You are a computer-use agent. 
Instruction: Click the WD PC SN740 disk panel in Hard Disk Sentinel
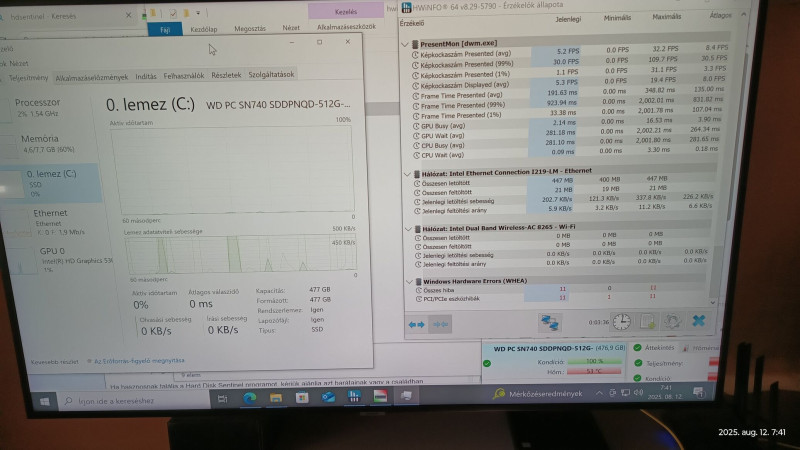coord(555,363)
